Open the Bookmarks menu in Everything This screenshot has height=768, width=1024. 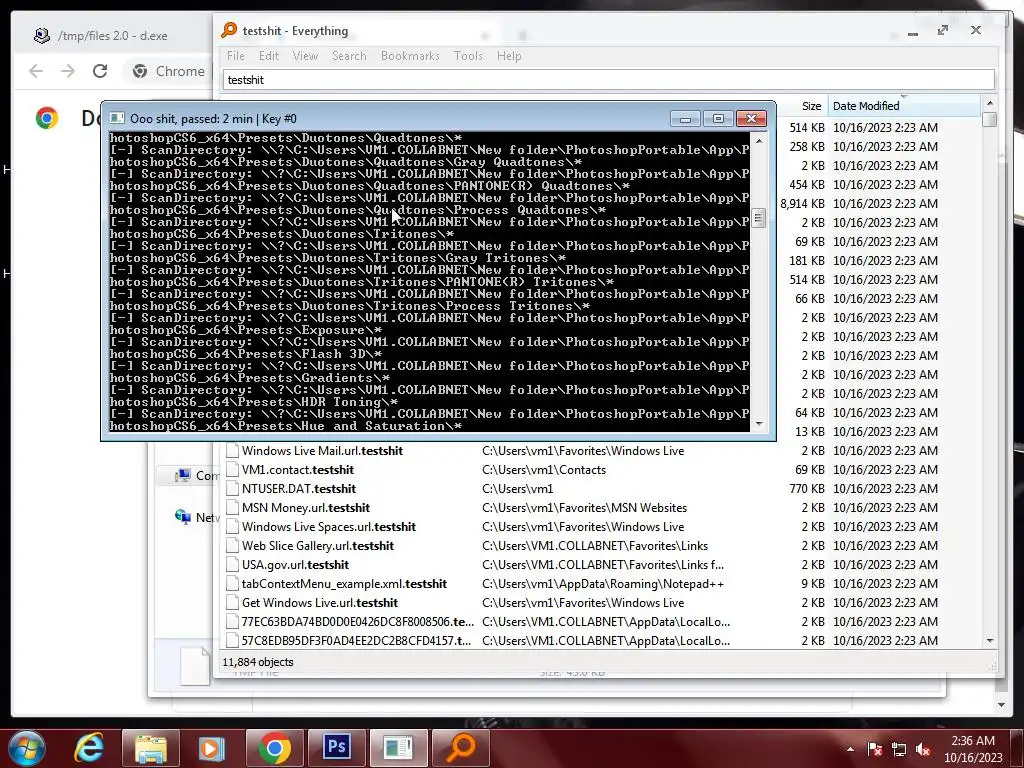(409, 56)
